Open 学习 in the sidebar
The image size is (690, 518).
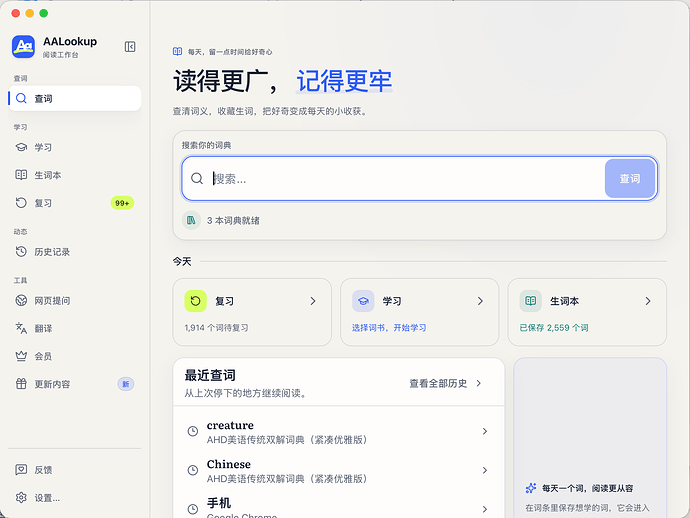[74, 147]
